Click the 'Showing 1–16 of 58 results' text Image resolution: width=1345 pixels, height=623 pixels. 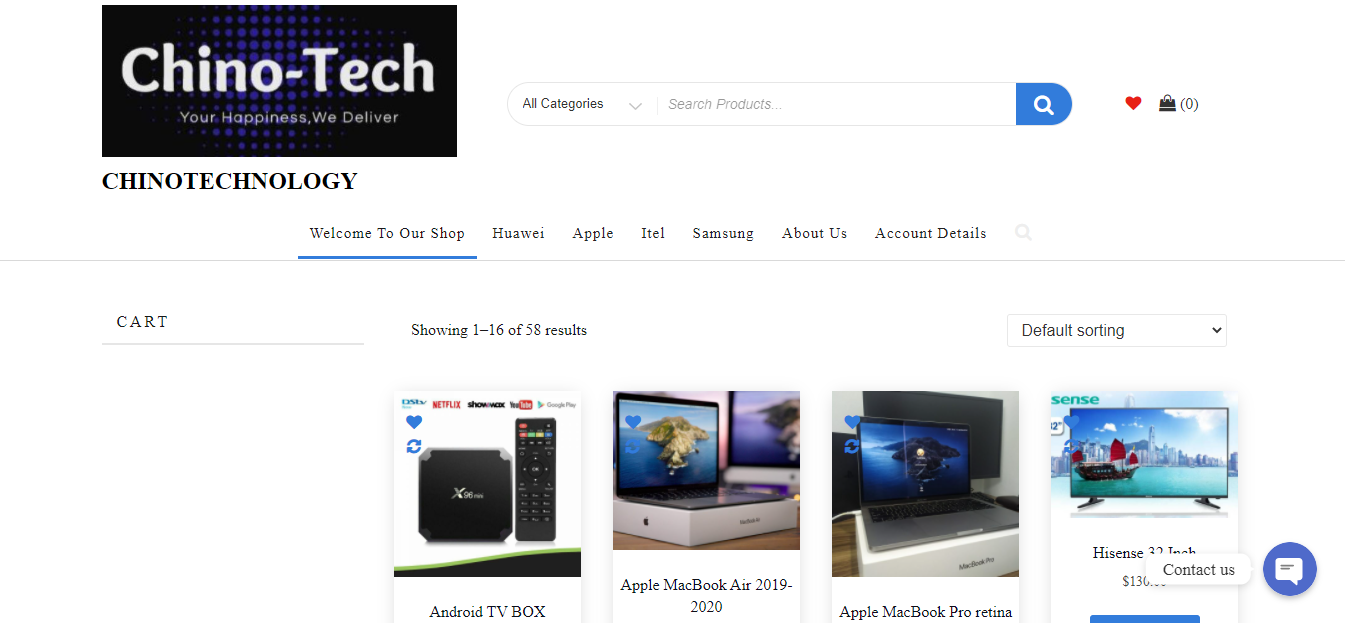(499, 330)
